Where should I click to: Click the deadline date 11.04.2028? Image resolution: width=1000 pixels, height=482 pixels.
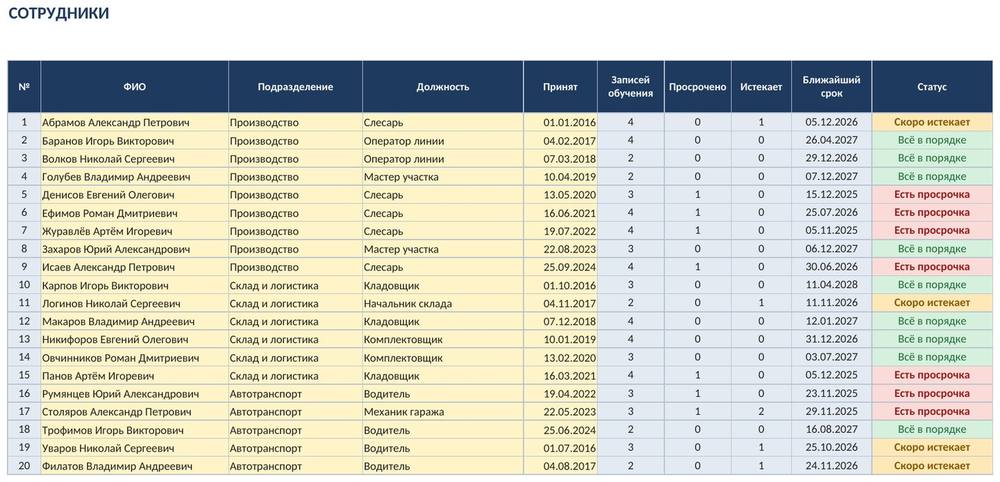click(x=832, y=285)
